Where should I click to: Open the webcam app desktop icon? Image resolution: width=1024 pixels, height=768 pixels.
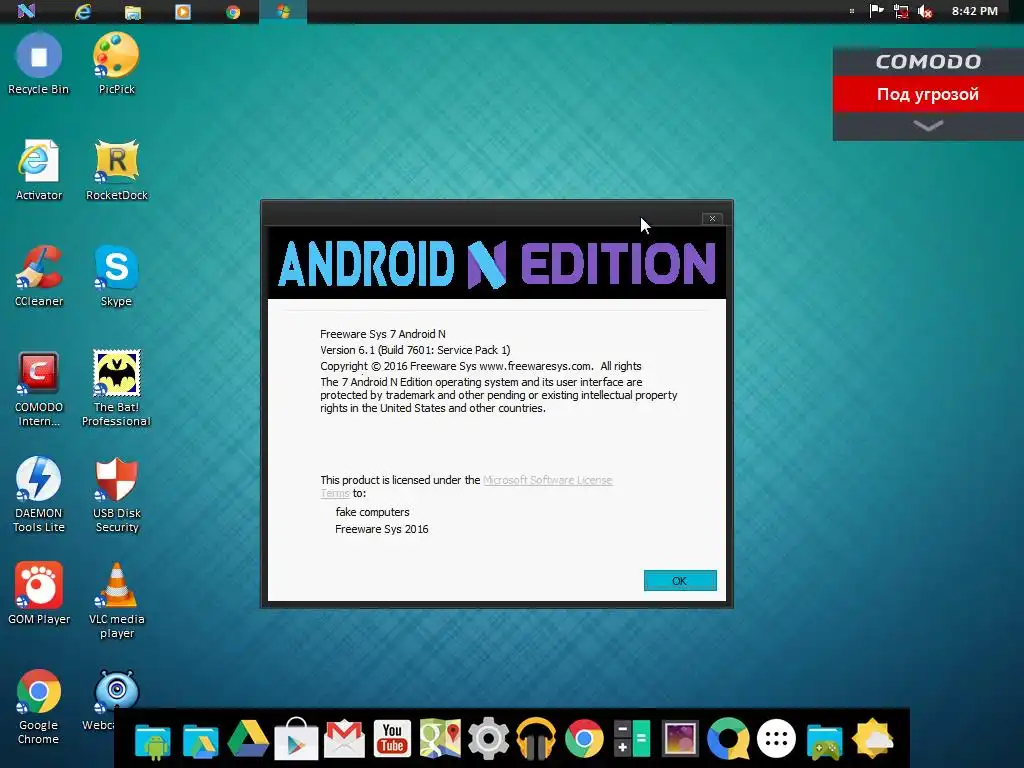coord(116,692)
